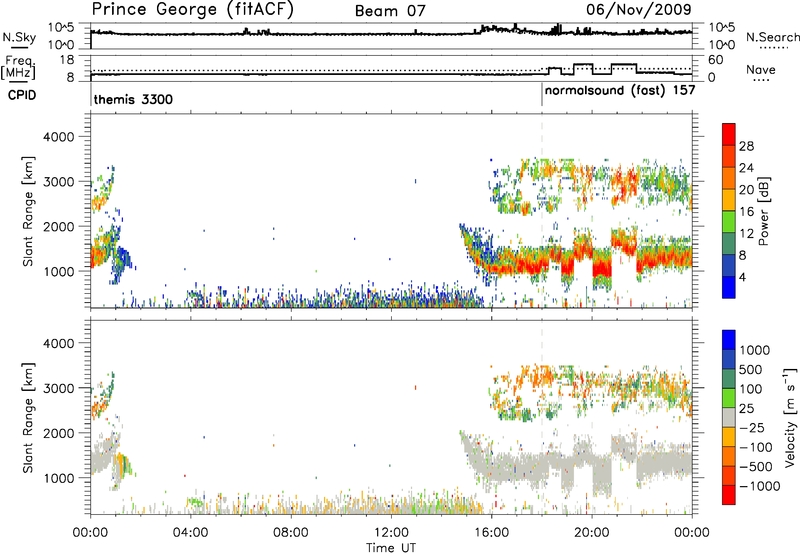800x554 pixels.
Task: Click the date "06/Nov/2009"
Action: (x=639, y=9)
